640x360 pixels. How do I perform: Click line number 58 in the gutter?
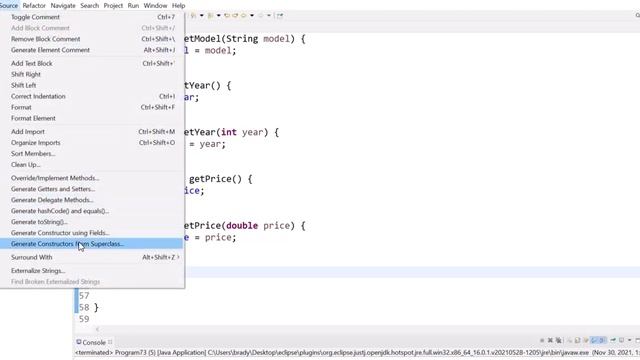pyautogui.click(x=84, y=307)
